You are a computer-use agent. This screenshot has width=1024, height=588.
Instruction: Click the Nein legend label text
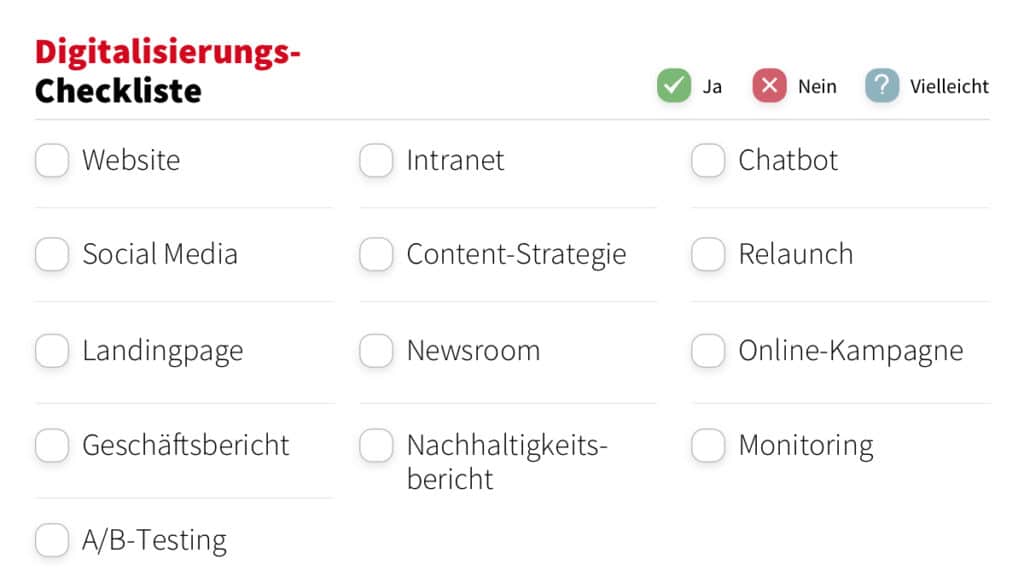coord(817,86)
